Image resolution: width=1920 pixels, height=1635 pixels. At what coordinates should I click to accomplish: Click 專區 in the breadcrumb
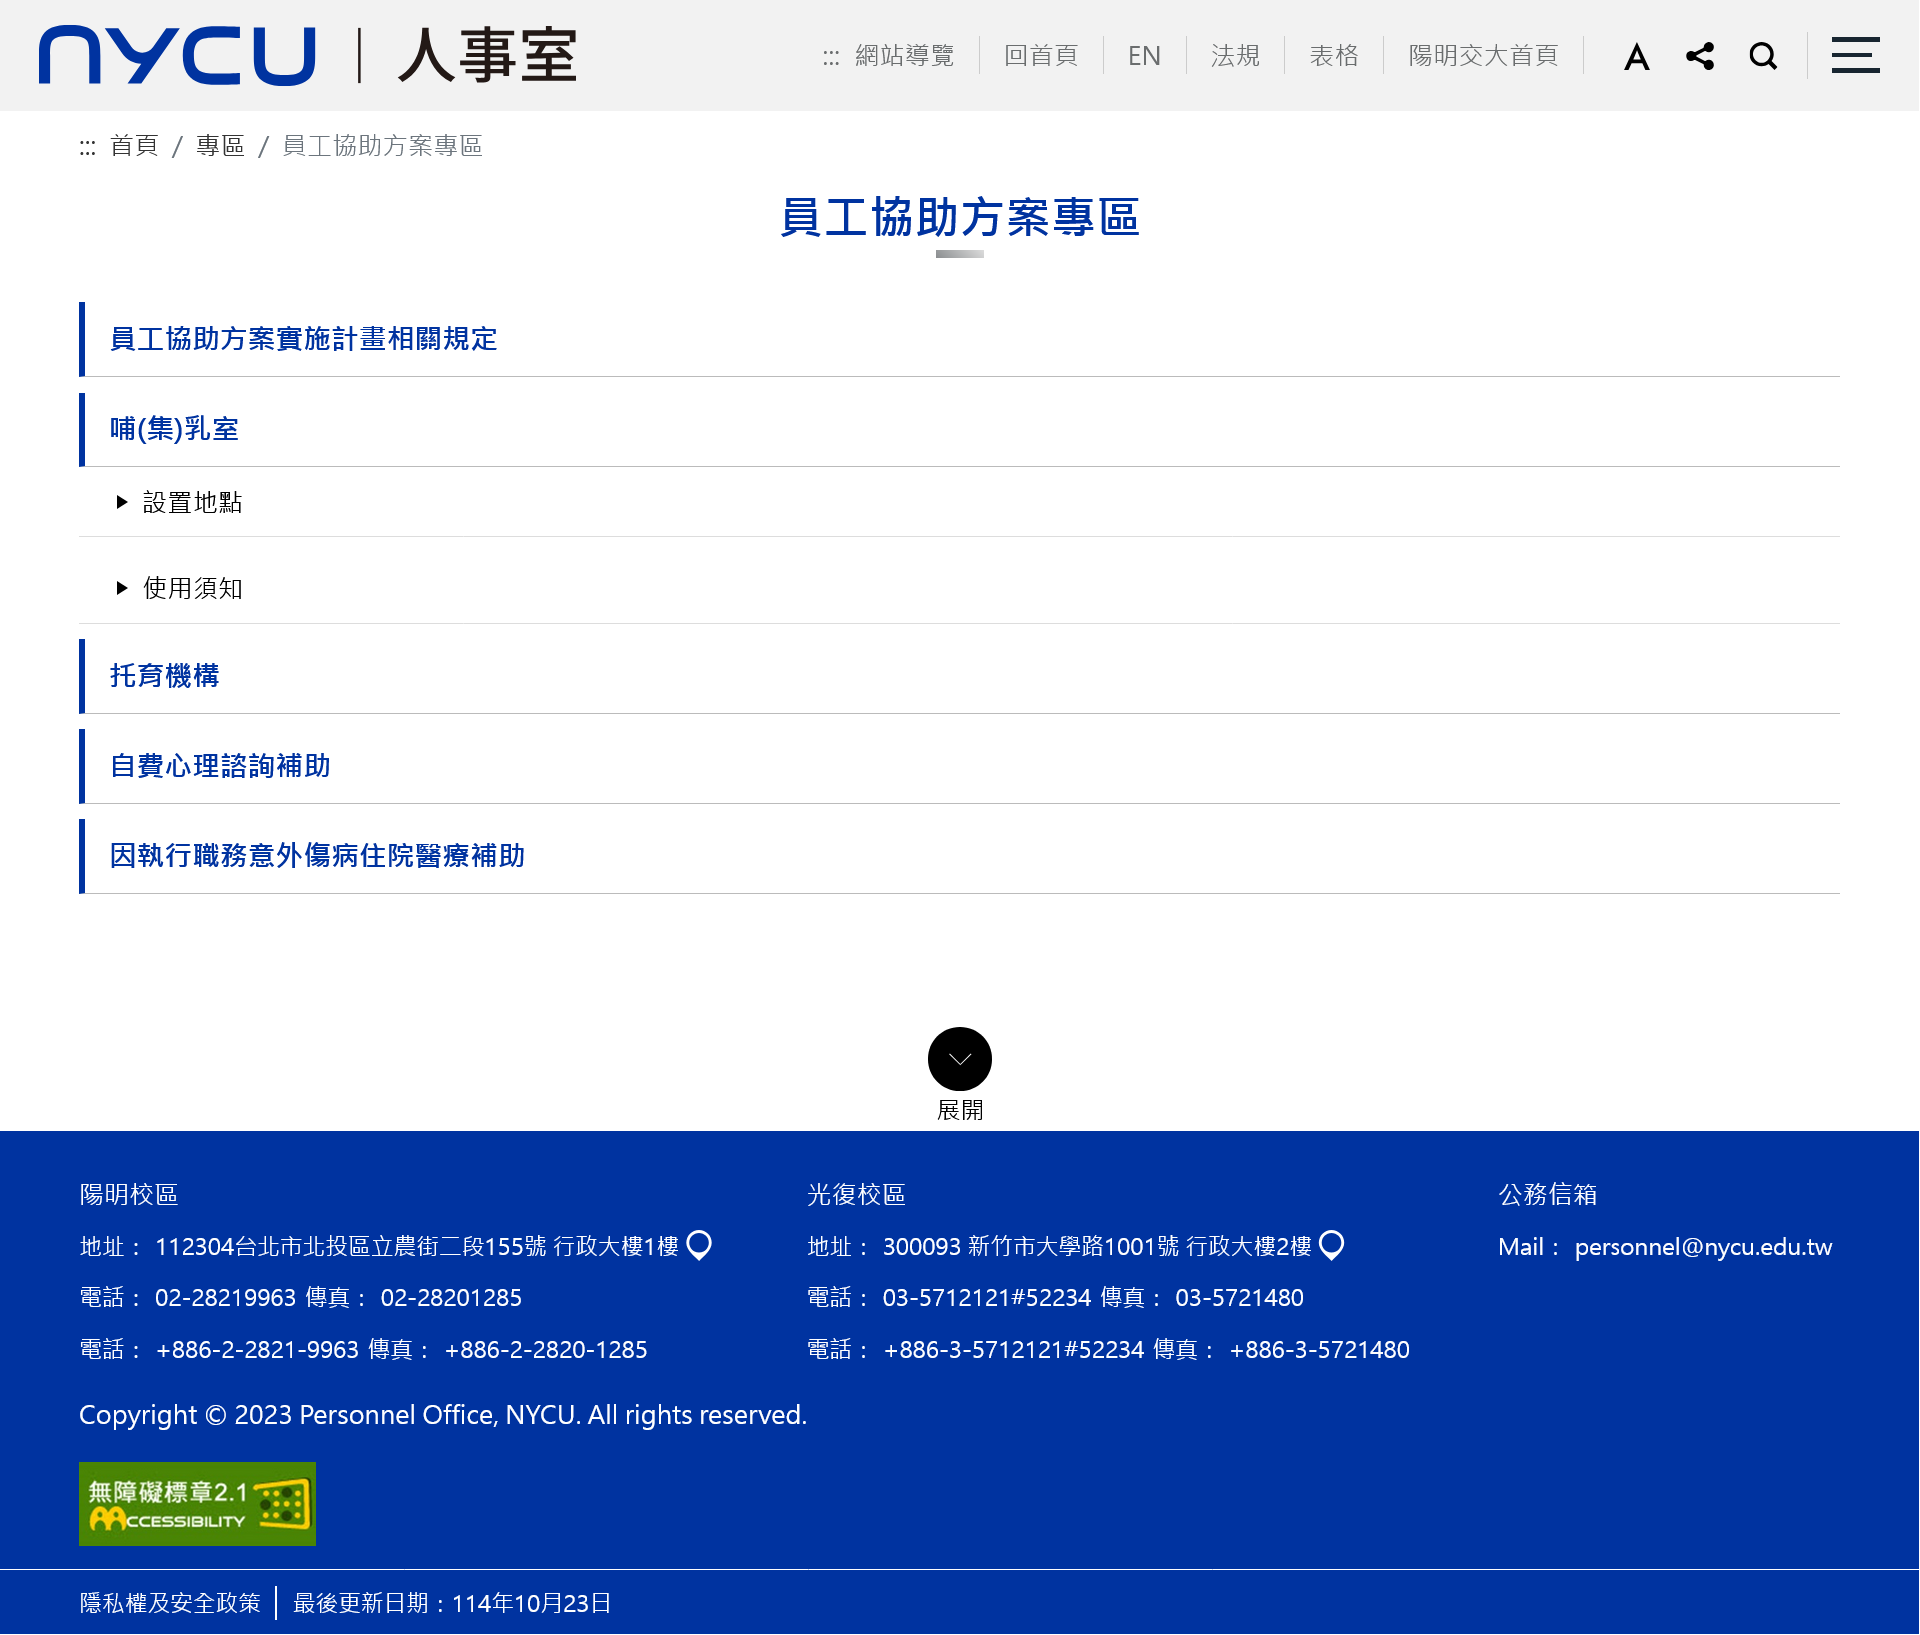coord(220,146)
